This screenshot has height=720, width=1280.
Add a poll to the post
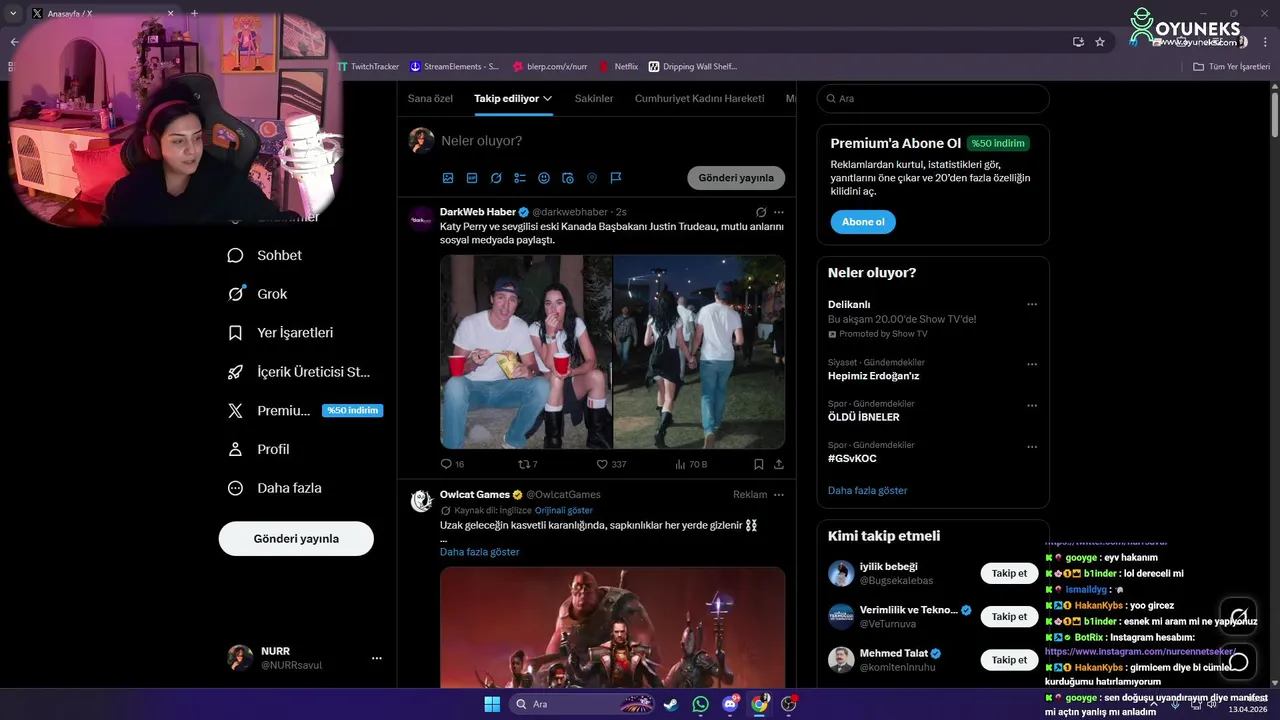coord(520,178)
